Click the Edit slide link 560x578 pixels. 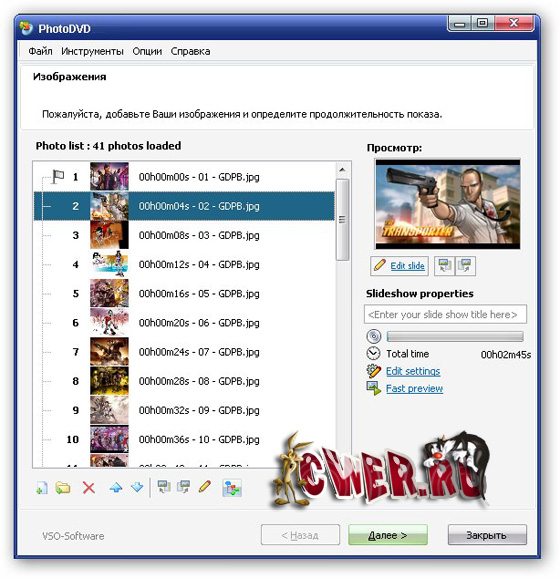click(407, 266)
